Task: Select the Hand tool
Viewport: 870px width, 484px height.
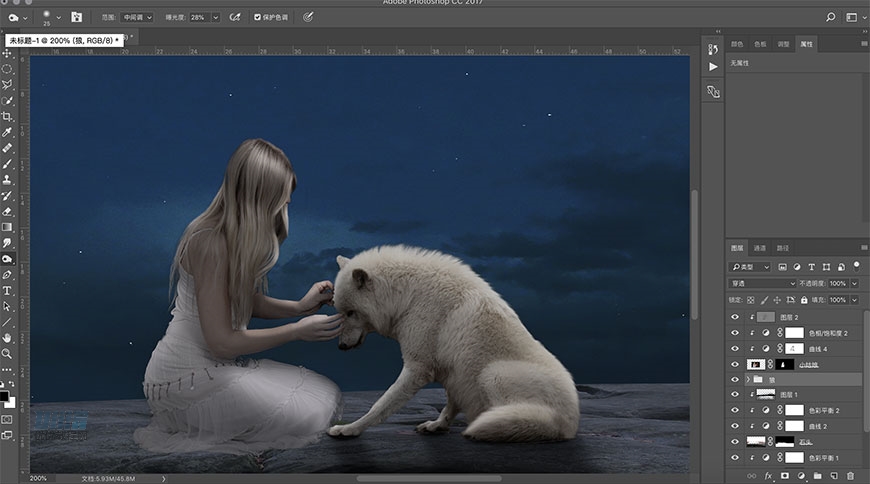Action: pyautogui.click(x=7, y=337)
